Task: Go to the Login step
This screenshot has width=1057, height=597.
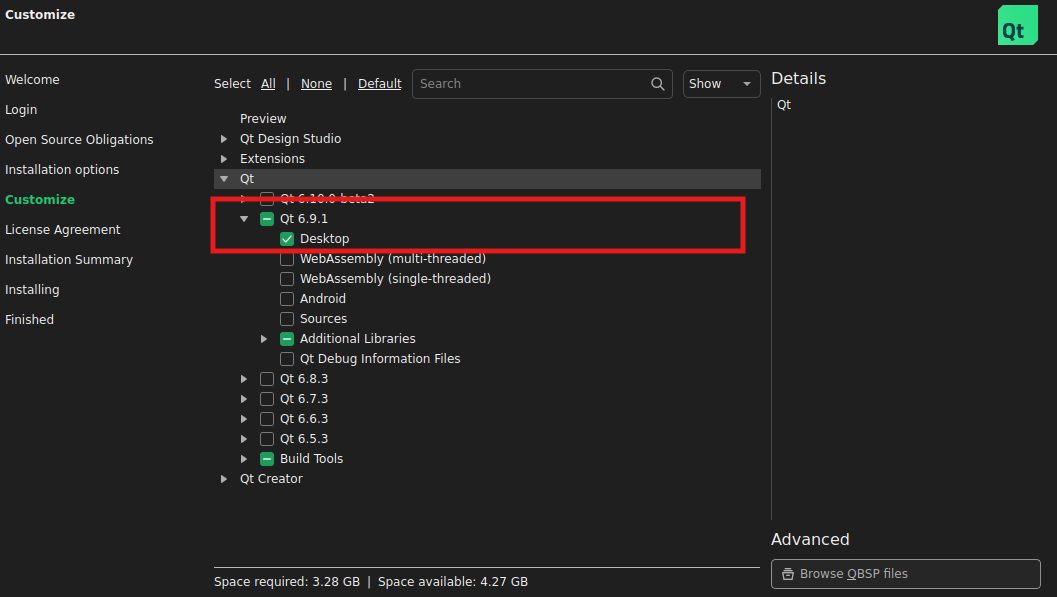Action: click(x=21, y=110)
